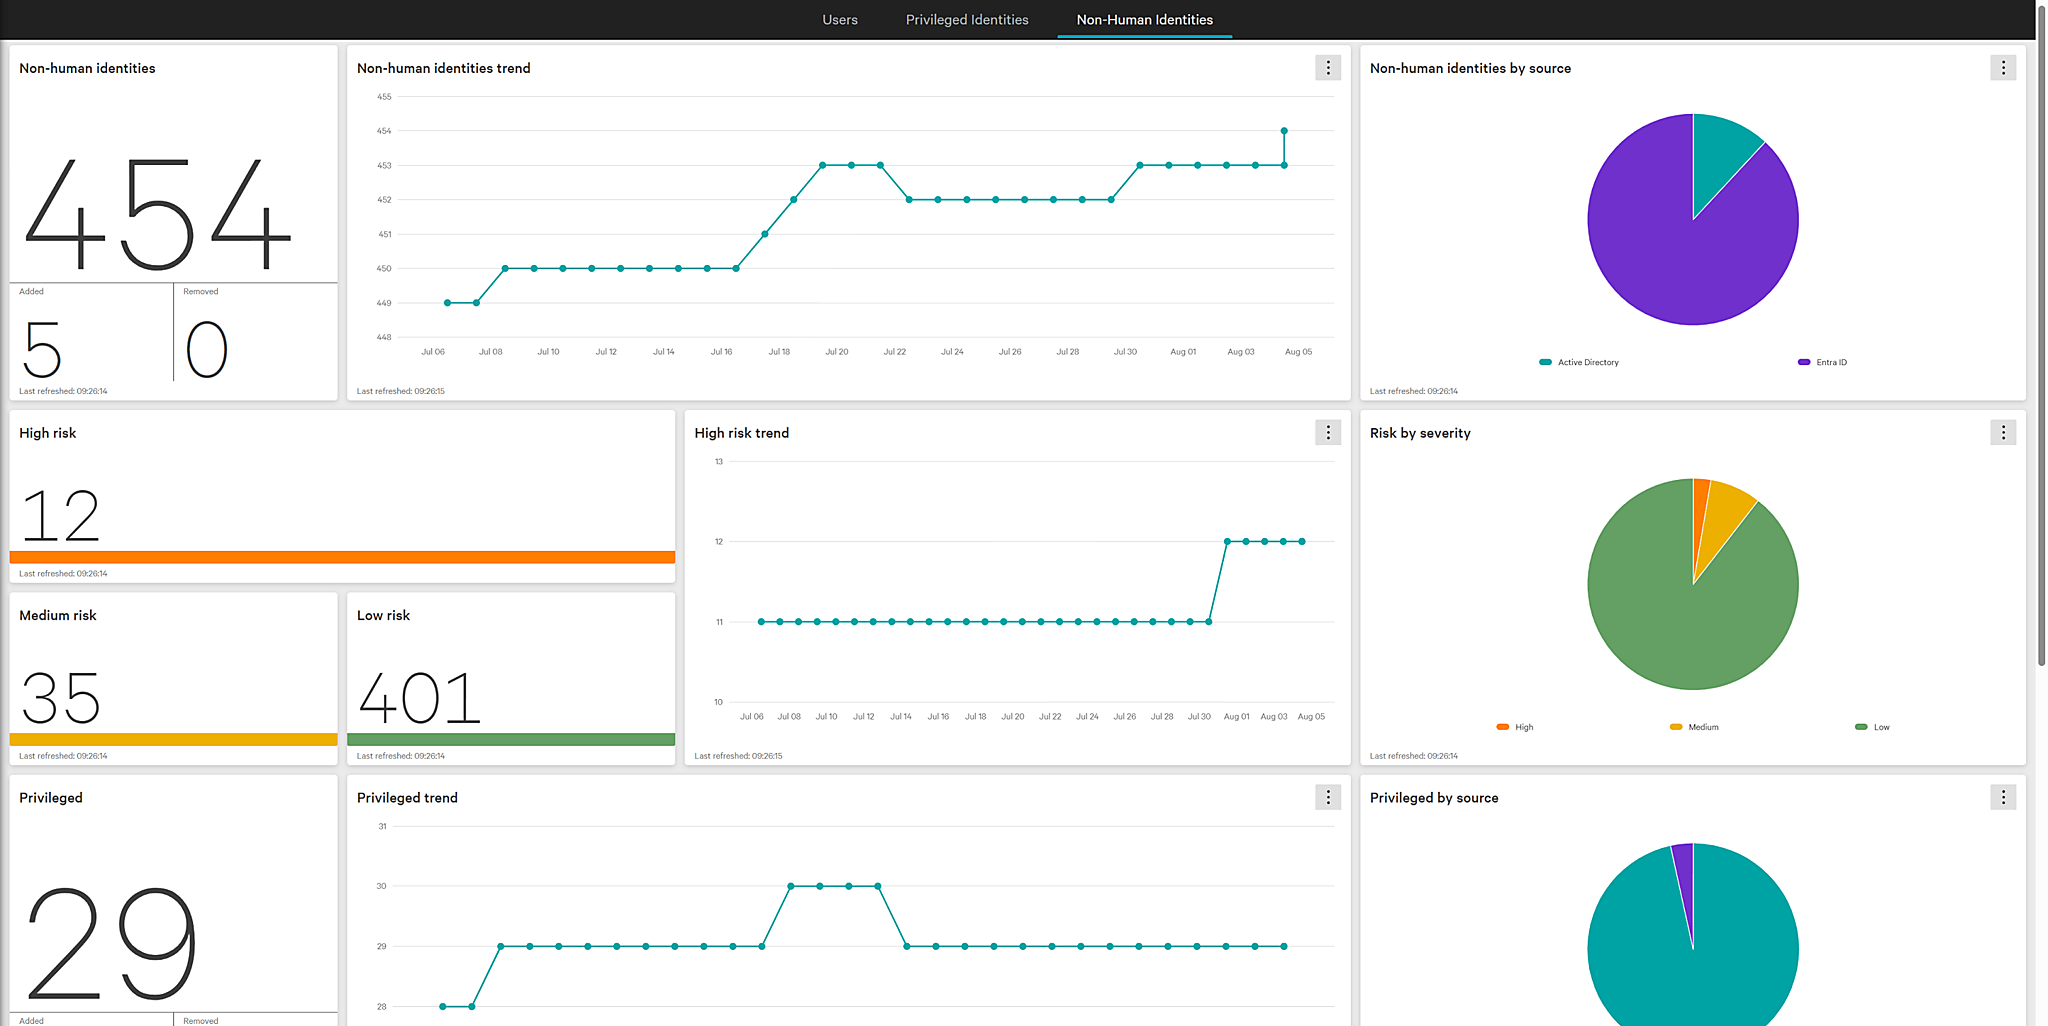Screen dimensions: 2048x1026
Task: Click the Low risk count 401
Action: (419, 698)
